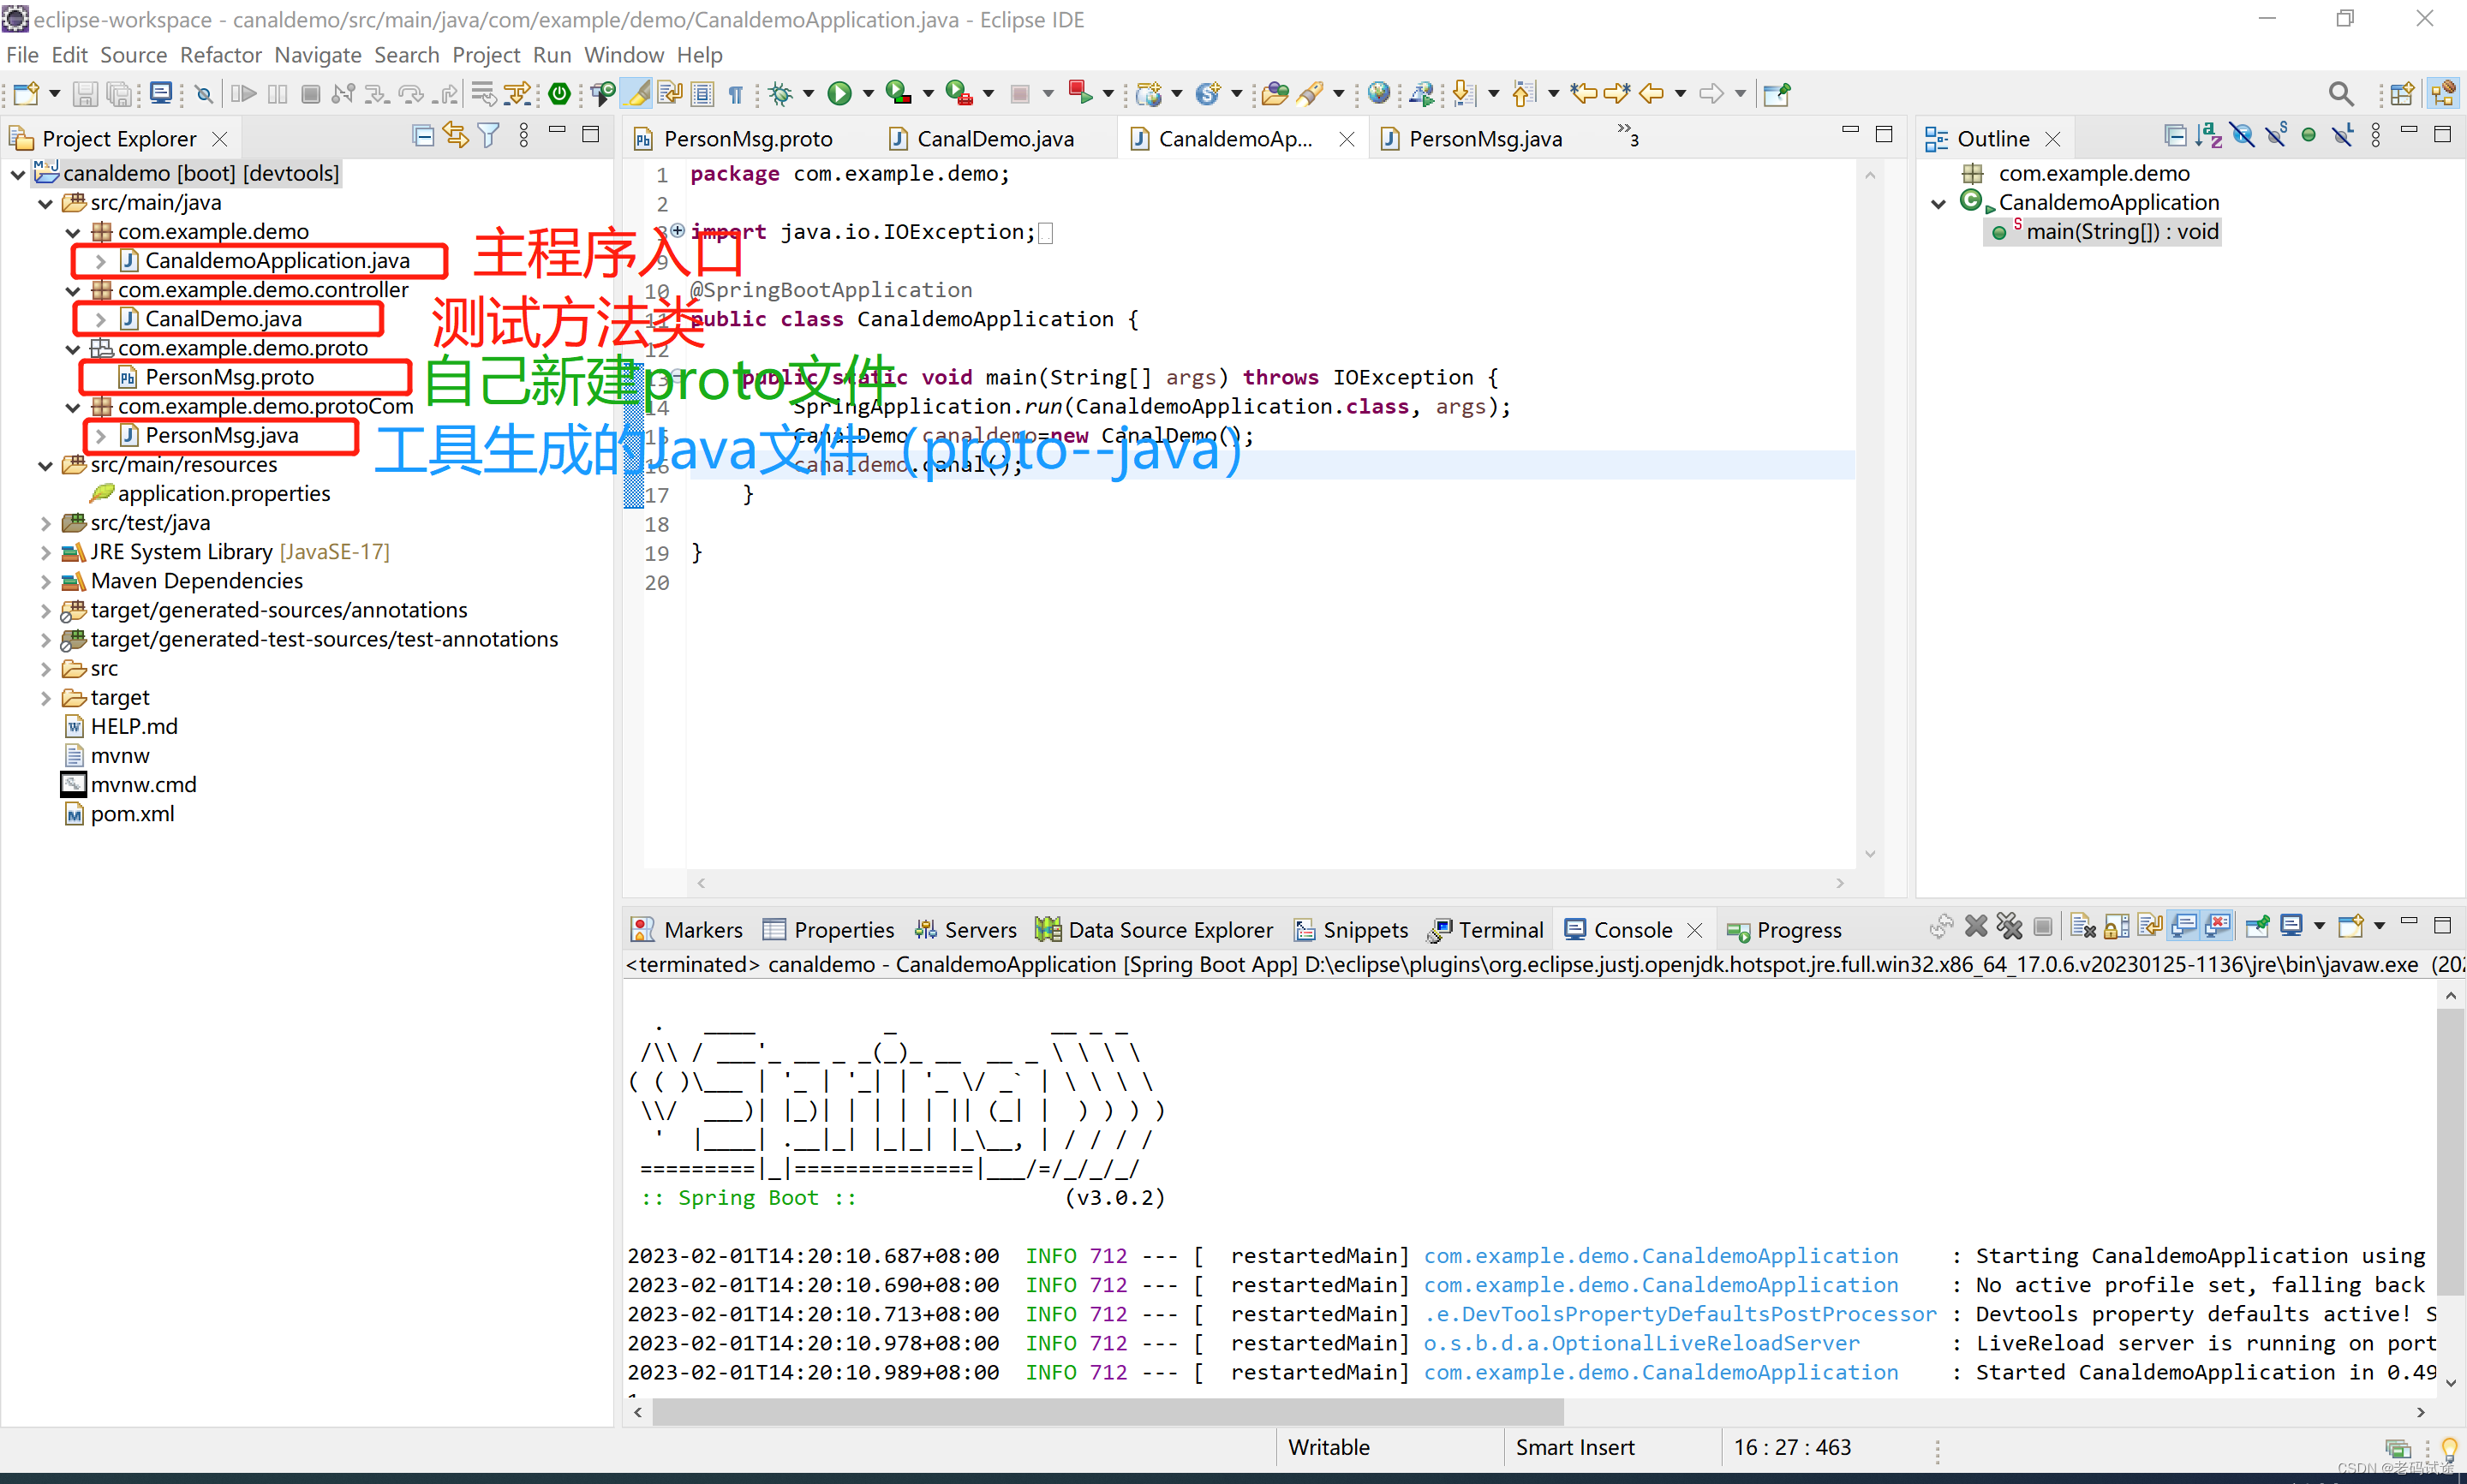Open the Navigate menu
This screenshot has height=1484, width=2467.
pyautogui.click(x=317, y=55)
